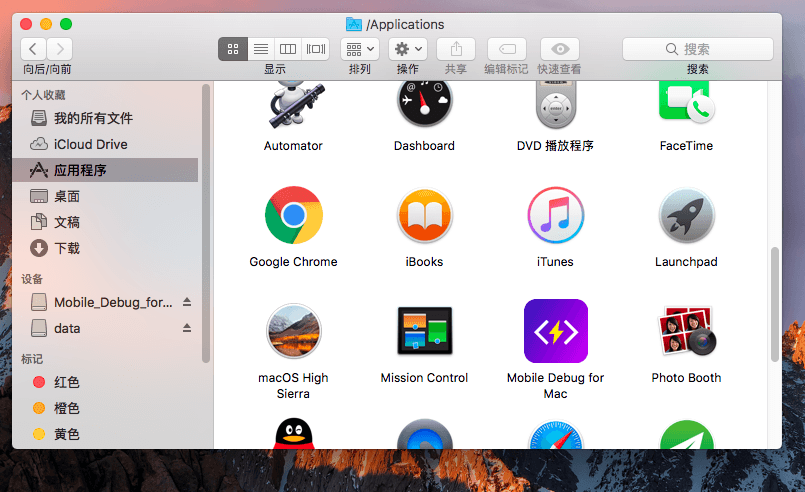This screenshot has width=805, height=492.
Task: Select the 黄色 yellow tag
Action: (x=105, y=434)
